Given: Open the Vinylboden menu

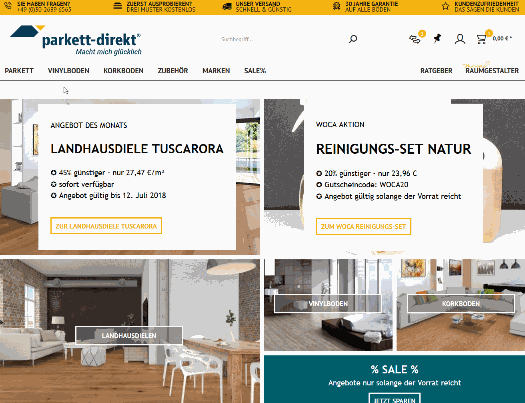Looking at the screenshot, I should tap(69, 71).
